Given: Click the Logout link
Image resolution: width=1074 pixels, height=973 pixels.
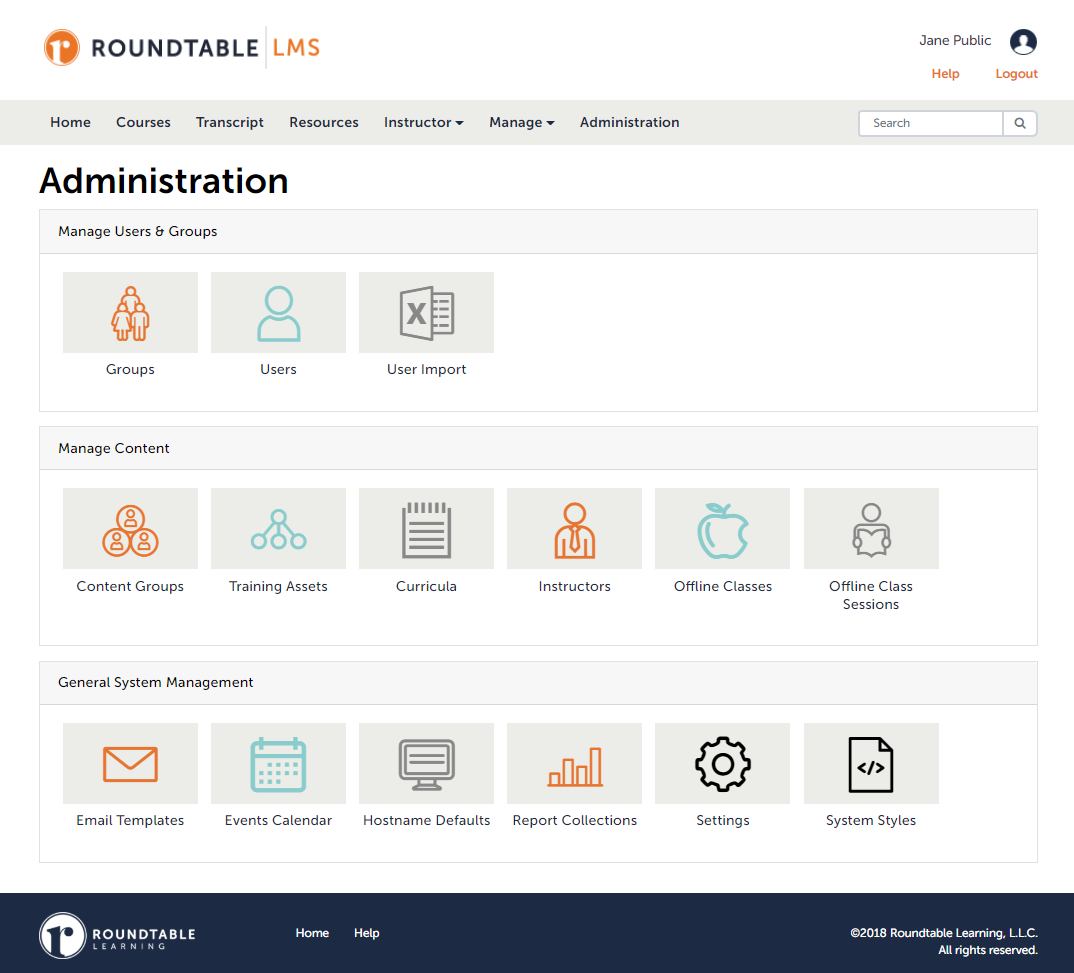Looking at the screenshot, I should click(x=1016, y=73).
